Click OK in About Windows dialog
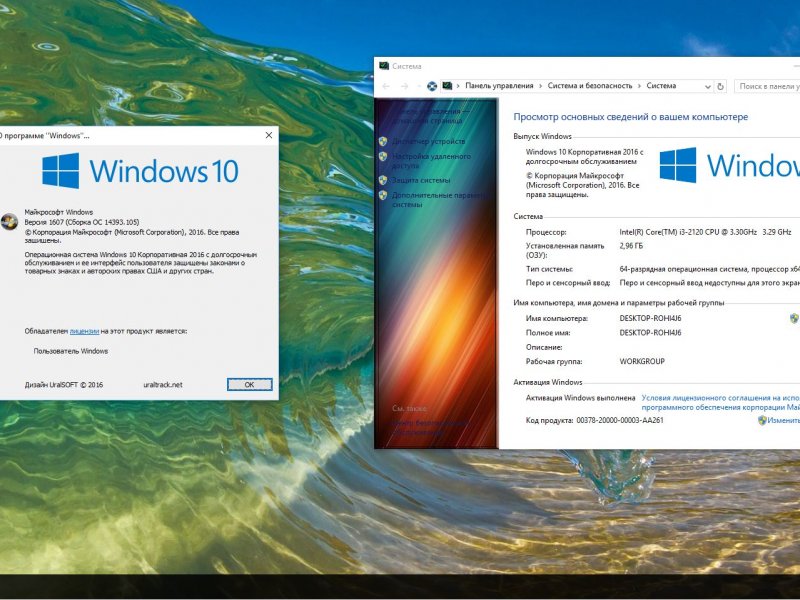 pos(249,385)
